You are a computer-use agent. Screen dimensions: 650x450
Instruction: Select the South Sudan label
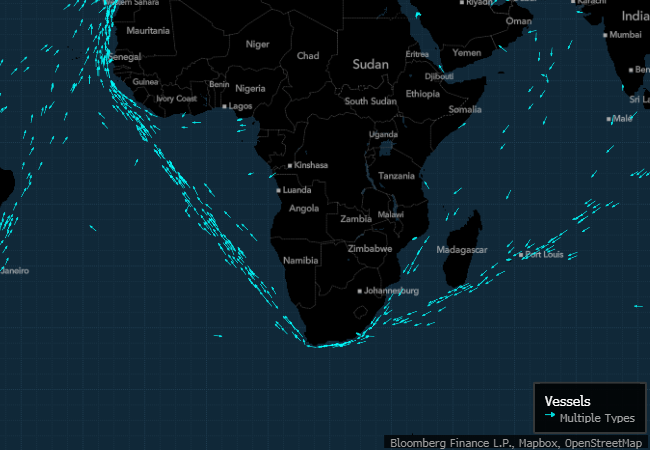click(371, 101)
